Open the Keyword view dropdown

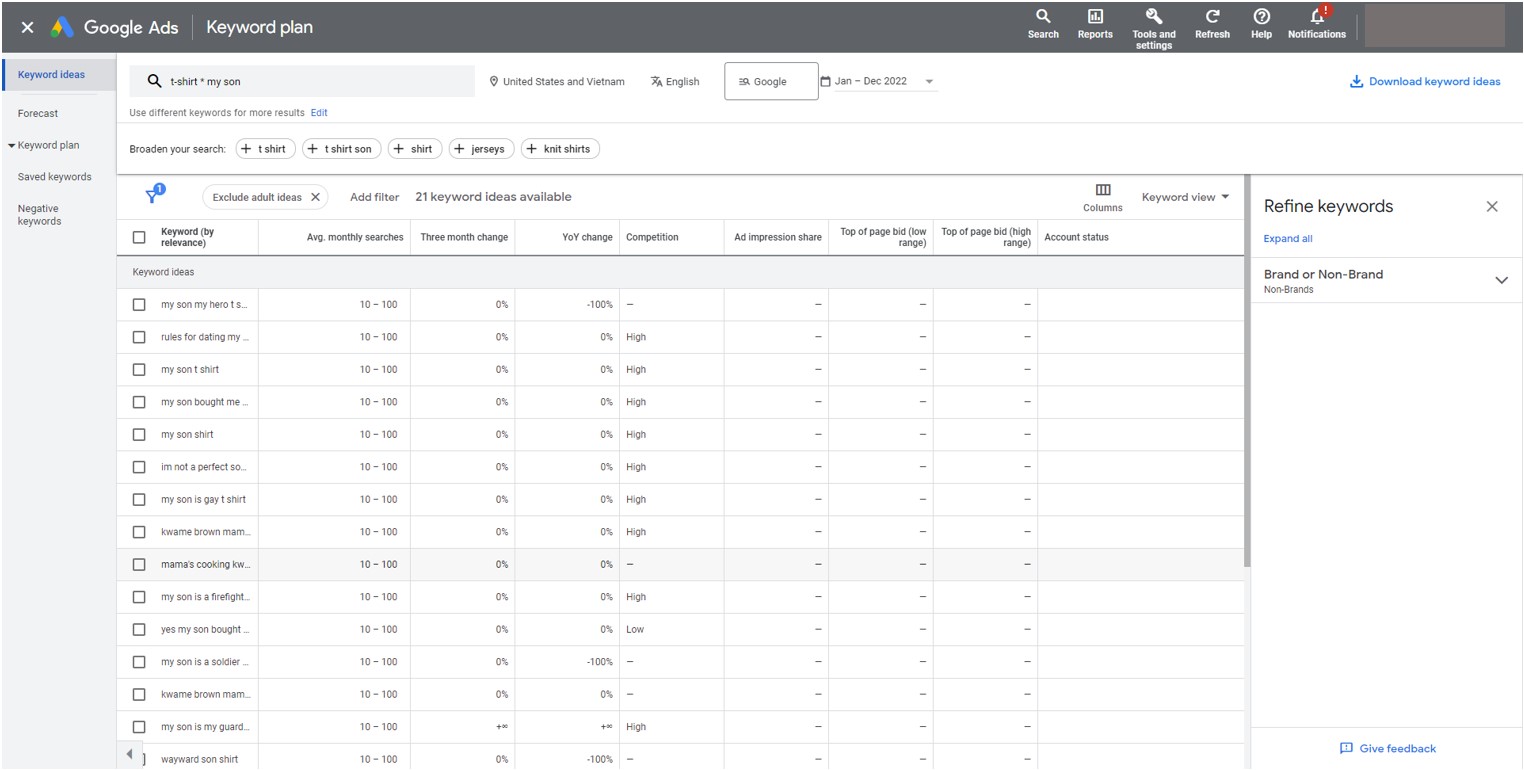(x=1185, y=197)
